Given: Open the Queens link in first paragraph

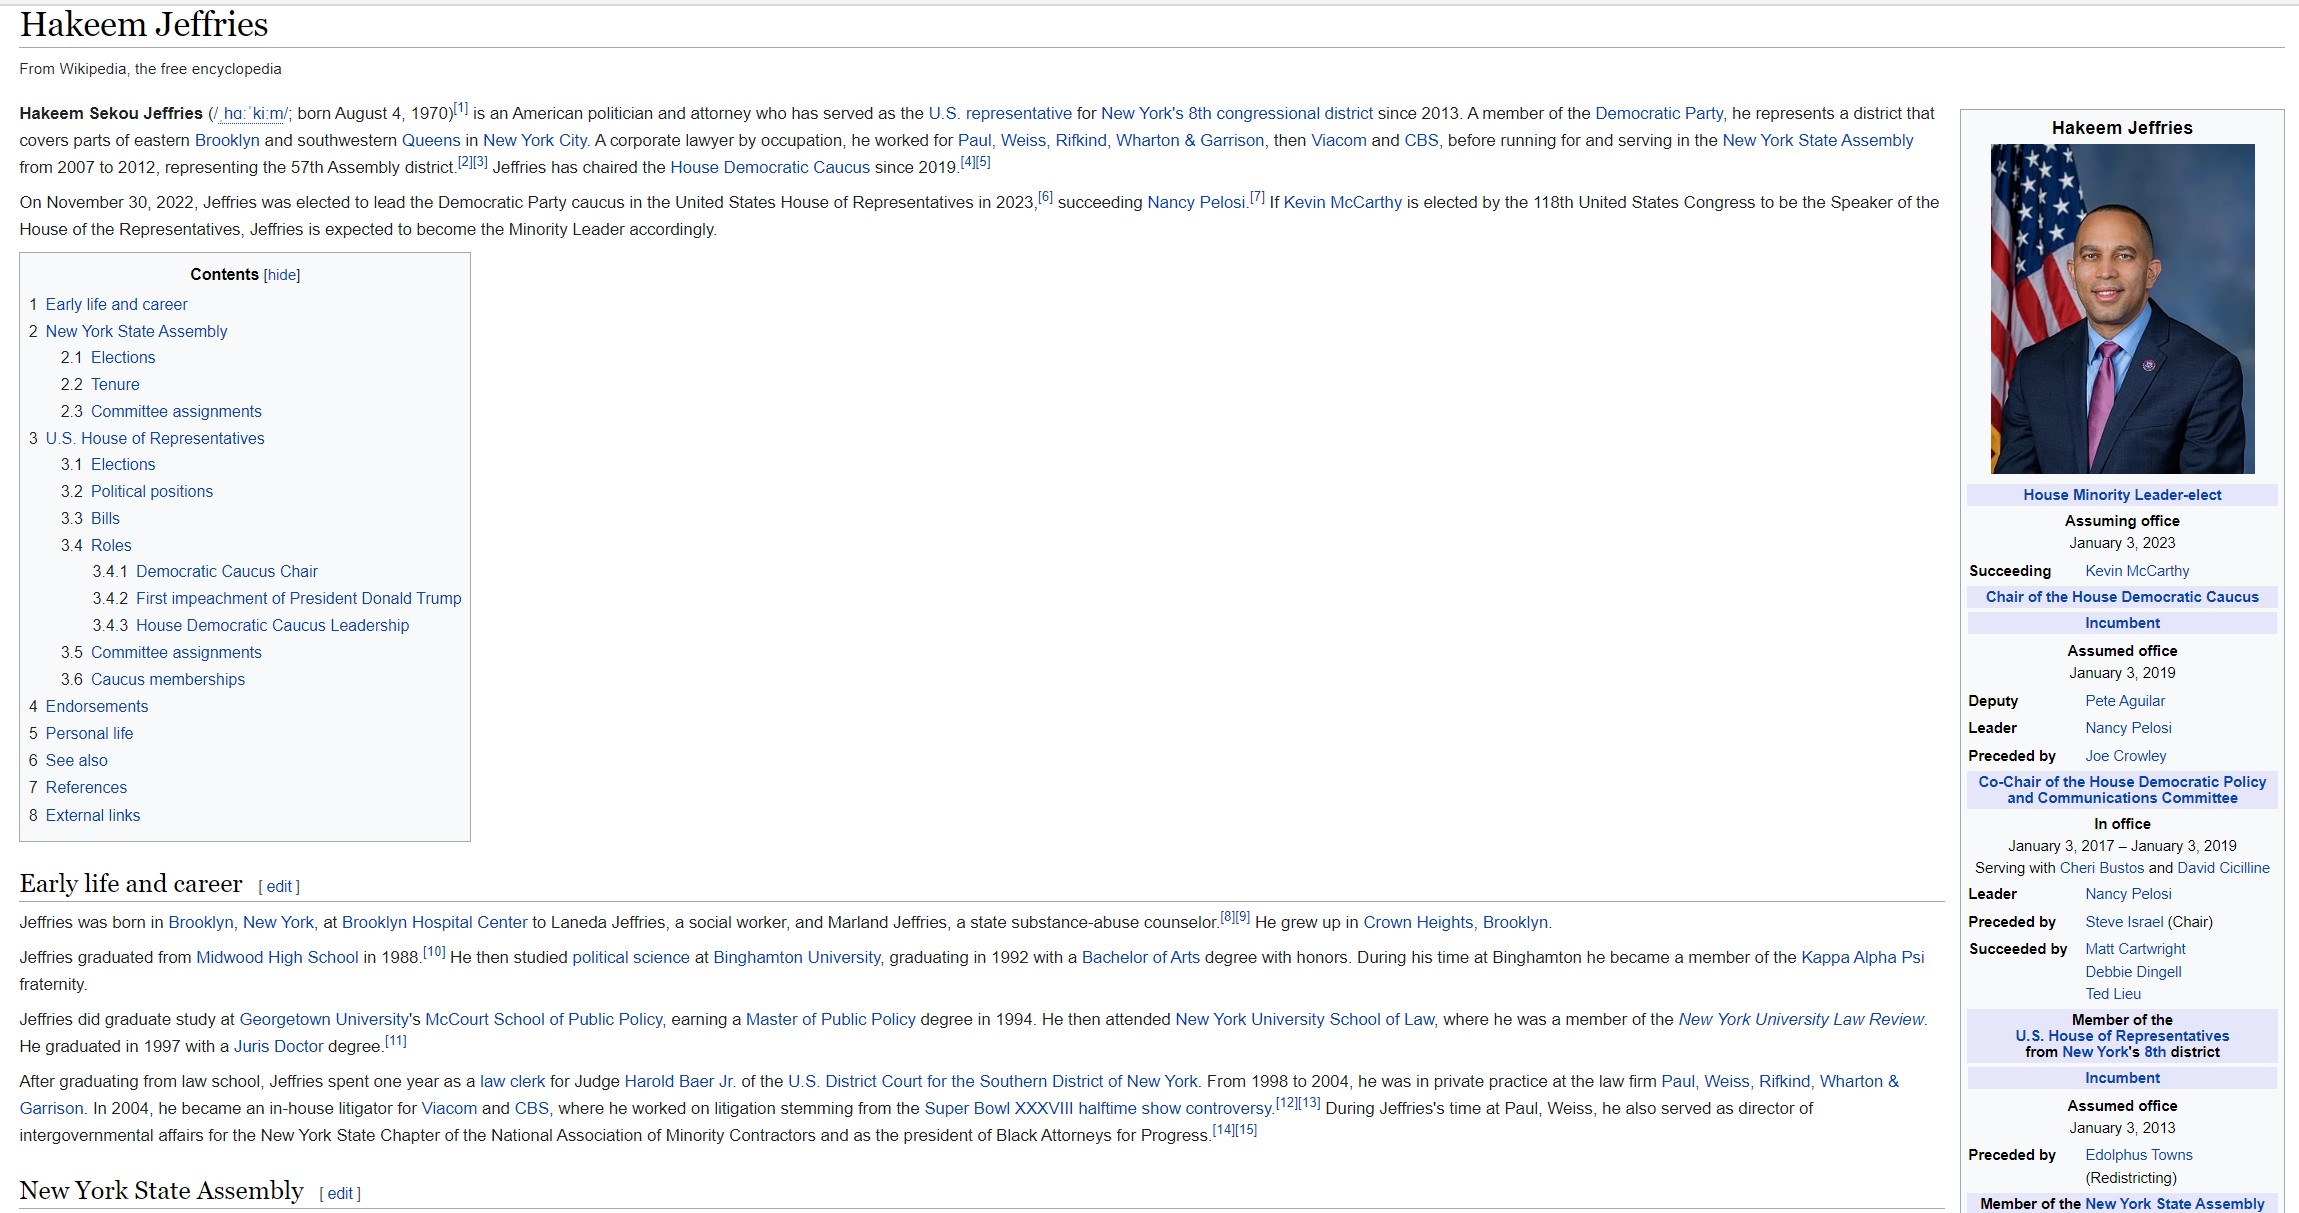Looking at the screenshot, I should [x=431, y=140].
